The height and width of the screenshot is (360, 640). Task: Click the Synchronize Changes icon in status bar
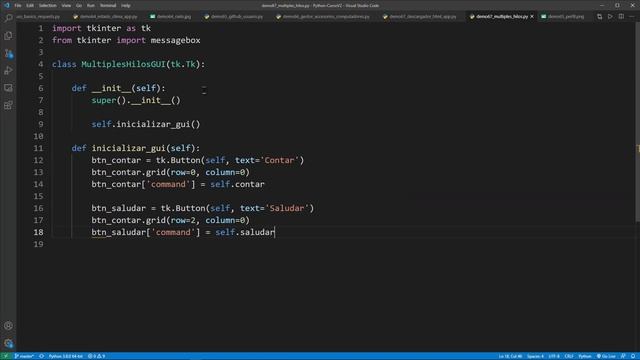[x=41, y=356]
